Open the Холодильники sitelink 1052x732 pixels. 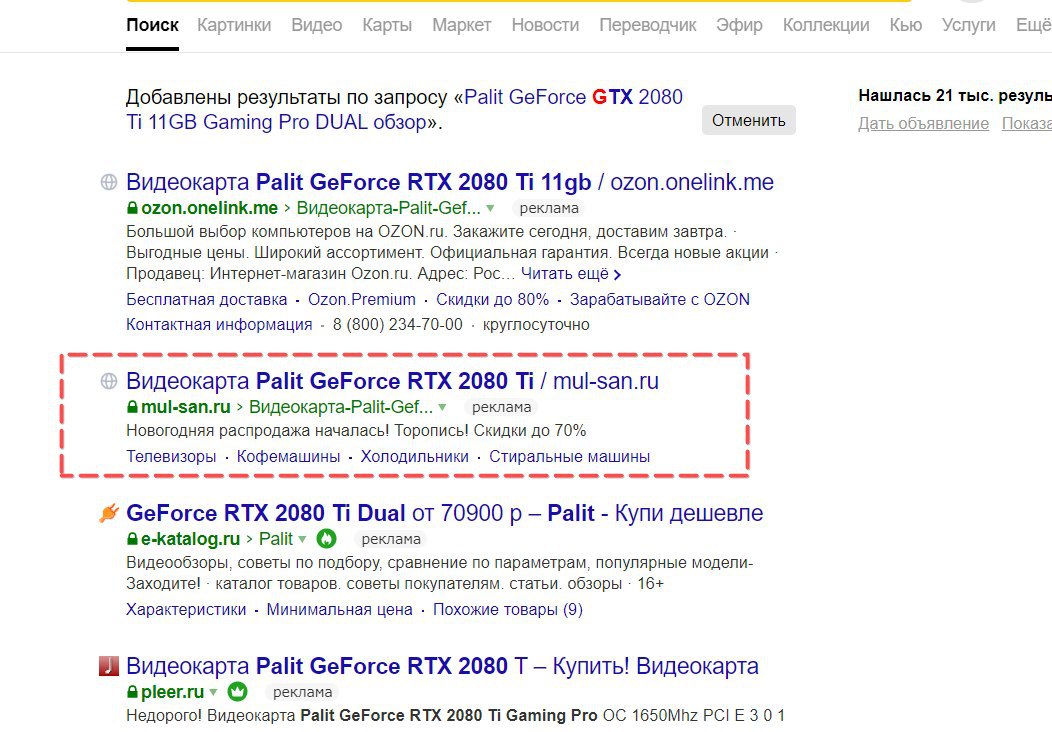(415, 457)
